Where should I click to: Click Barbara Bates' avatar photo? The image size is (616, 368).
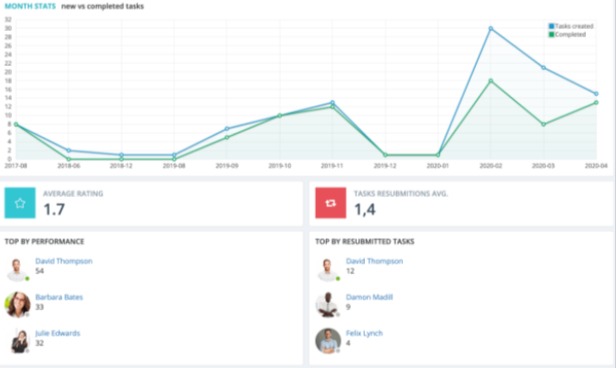pyautogui.click(x=17, y=304)
